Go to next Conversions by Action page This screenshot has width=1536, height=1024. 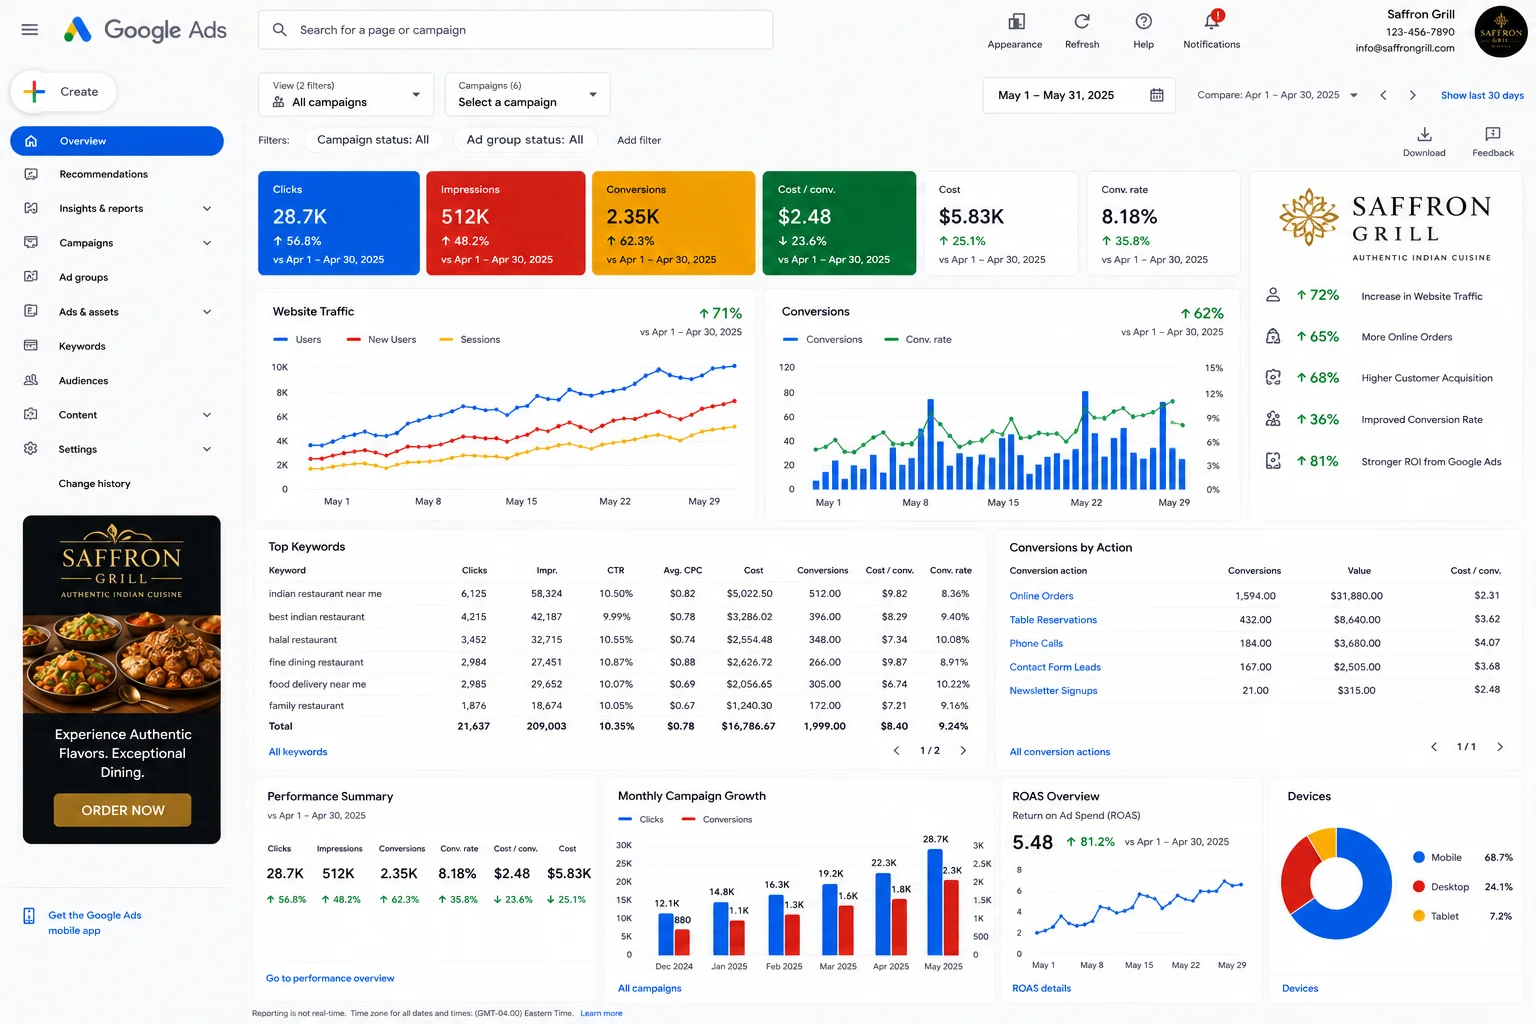pyautogui.click(x=1500, y=747)
